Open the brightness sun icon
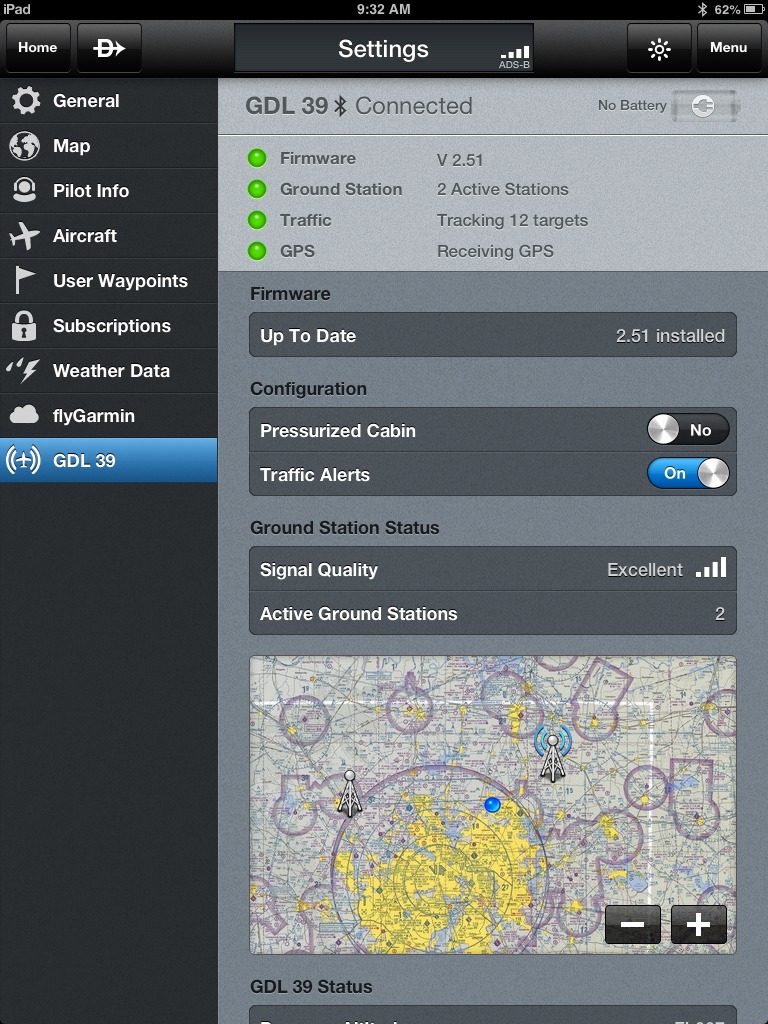The width and height of the screenshot is (768, 1024). [x=659, y=48]
